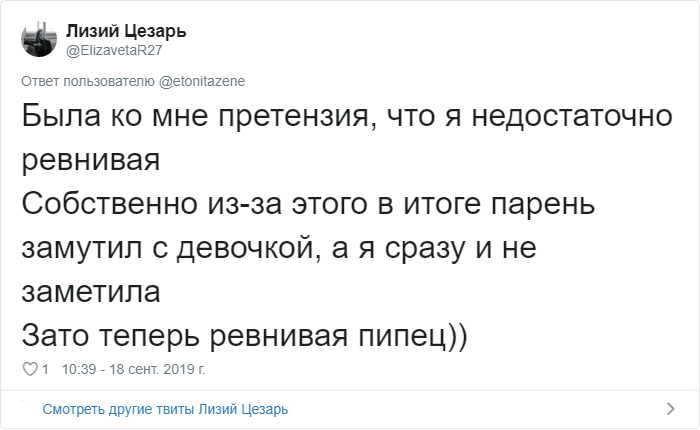Image resolution: width=700 pixels, height=430 pixels.
Task: Click 'Смотреть другие твиты Лизий Цезарь'
Action: coord(165,409)
